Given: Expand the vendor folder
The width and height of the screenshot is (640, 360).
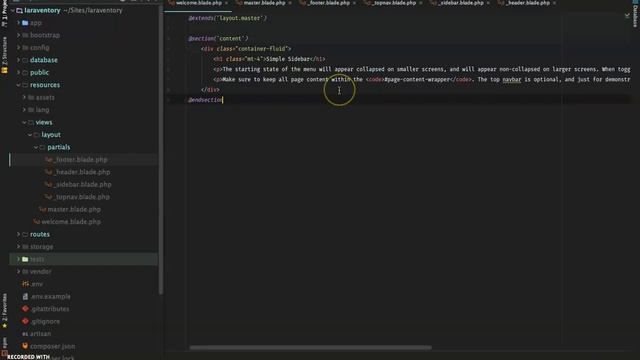Looking at the screenshot, I should [18, 271].
